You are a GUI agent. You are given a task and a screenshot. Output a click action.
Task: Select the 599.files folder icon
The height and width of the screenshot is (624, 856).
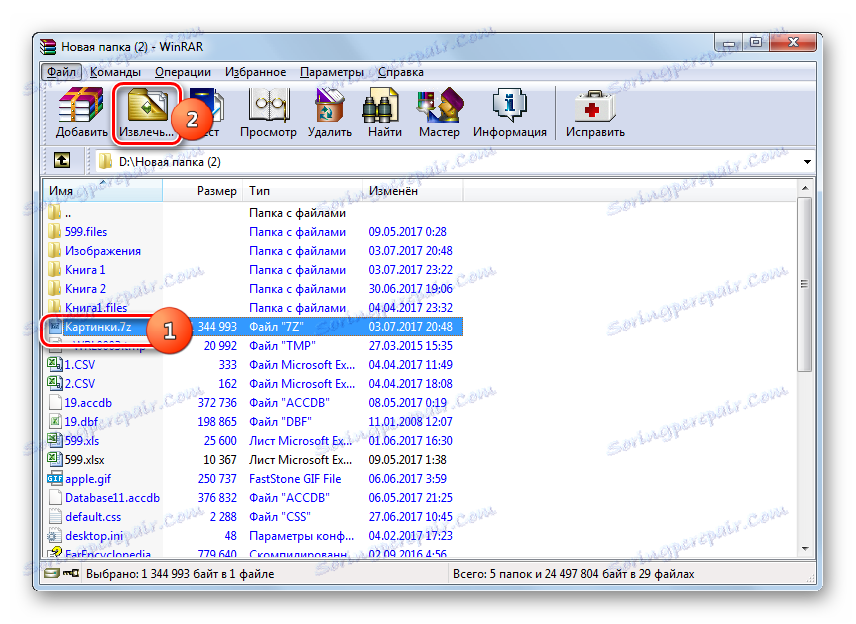pos(54,231)
